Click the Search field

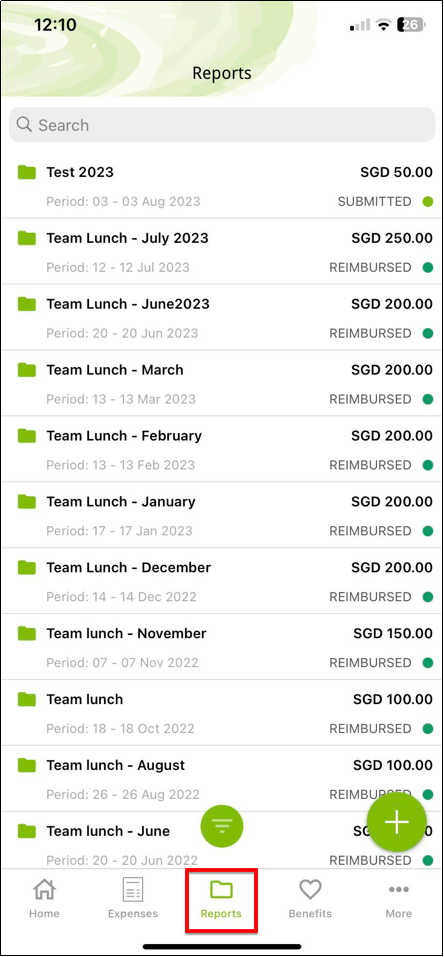coord(222,125)
